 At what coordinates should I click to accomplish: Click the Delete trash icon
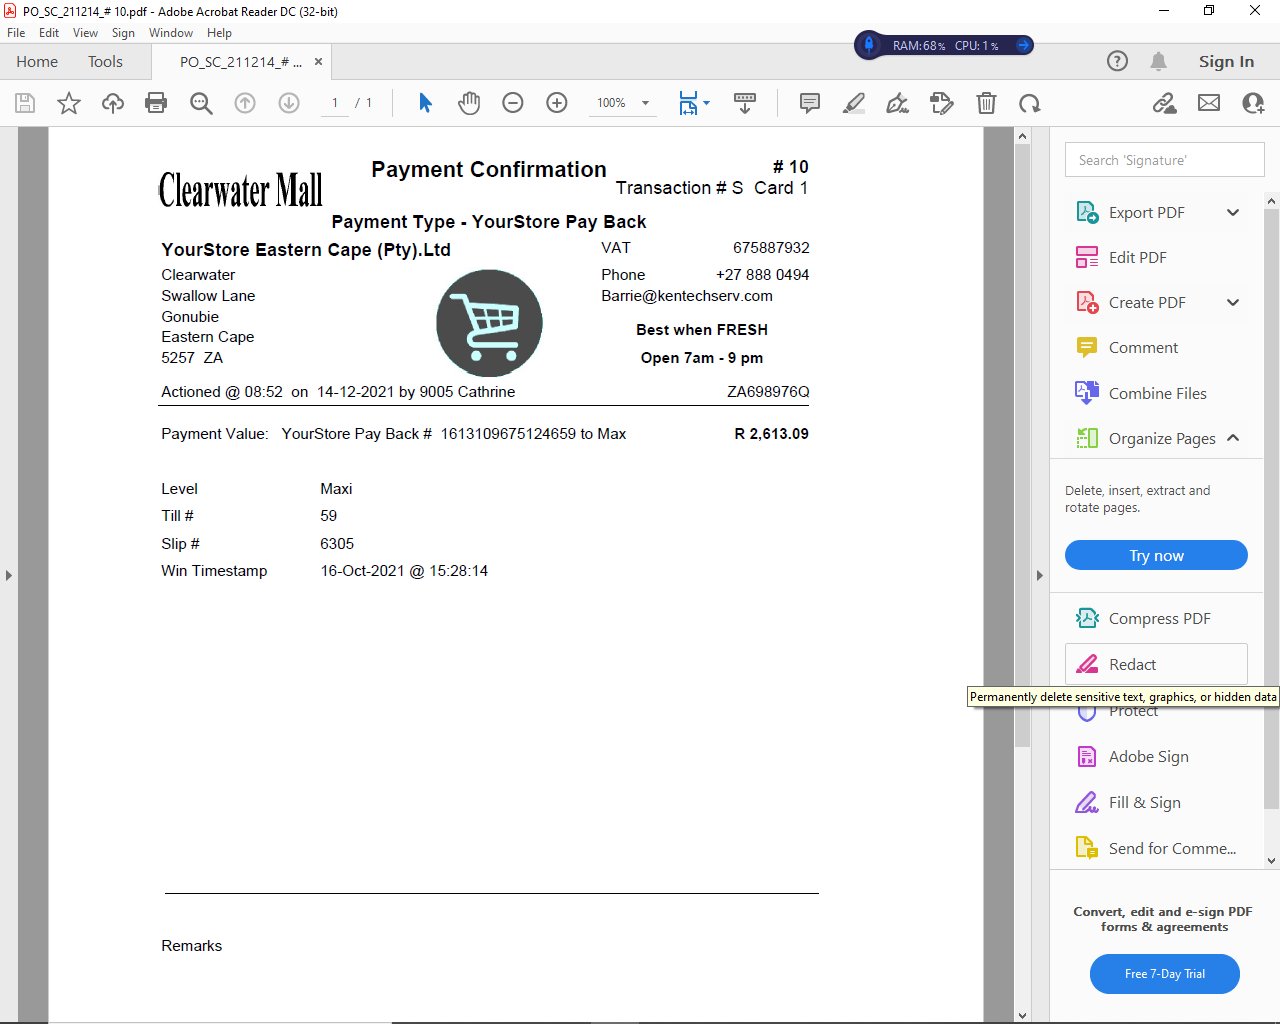[x=986, y=103]
